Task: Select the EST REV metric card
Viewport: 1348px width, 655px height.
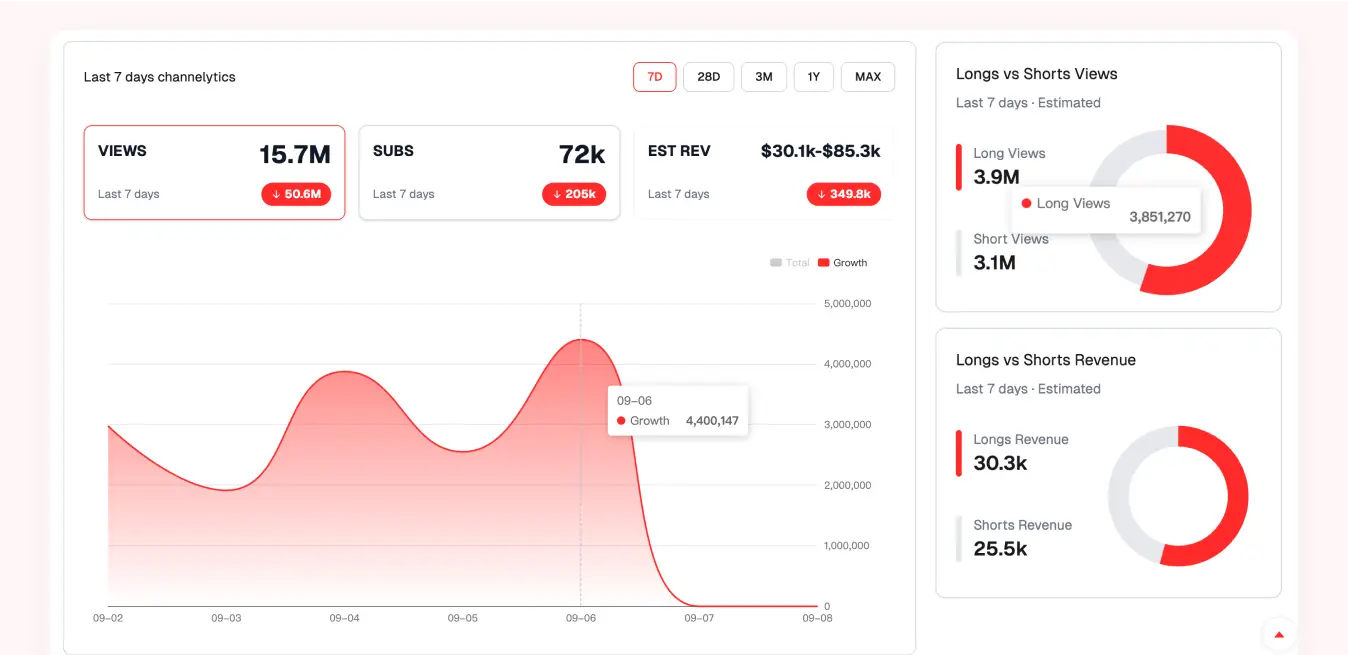Action: pos(764,172)
